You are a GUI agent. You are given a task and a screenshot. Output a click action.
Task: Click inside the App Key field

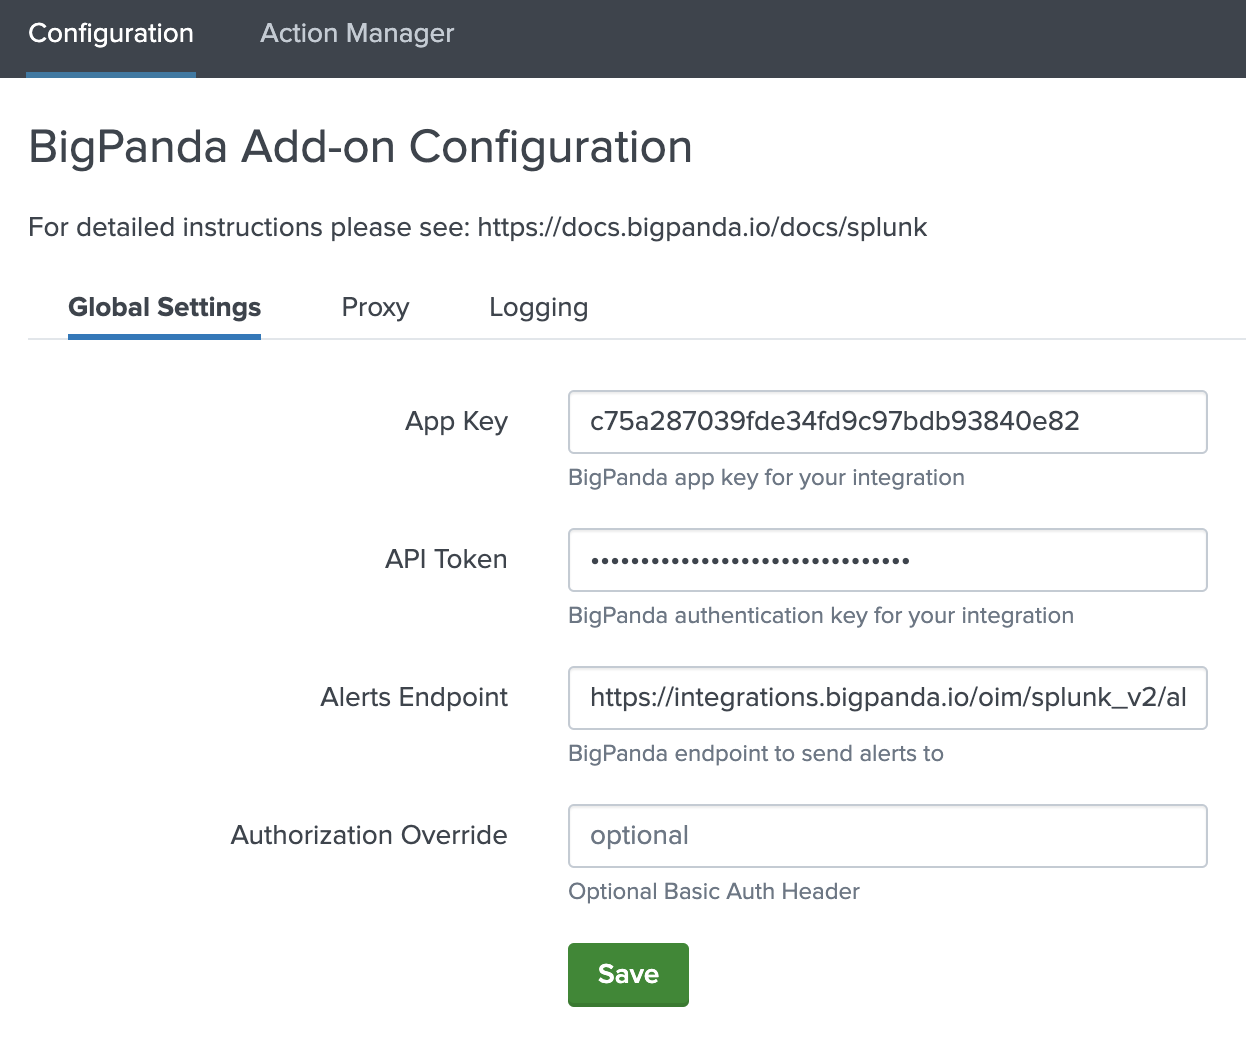click(x=887, y=421)
